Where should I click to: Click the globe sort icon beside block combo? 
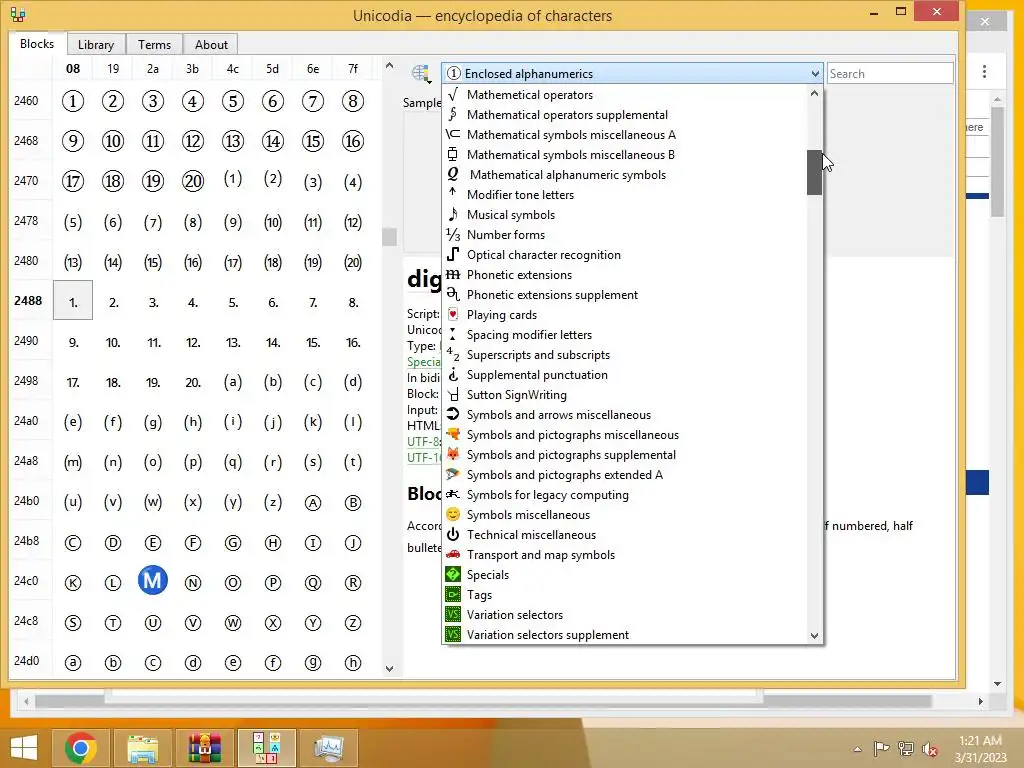(421, 74)
